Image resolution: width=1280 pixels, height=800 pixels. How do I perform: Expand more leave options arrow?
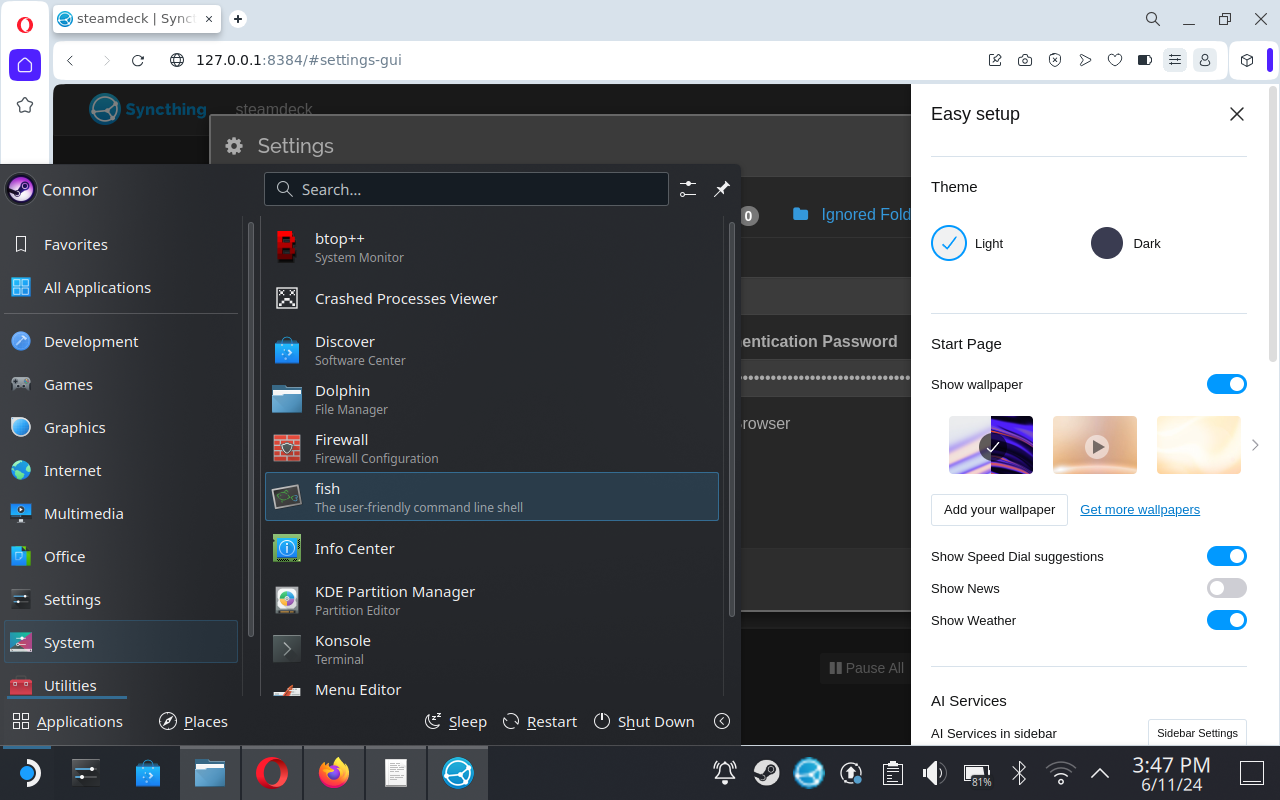pyautogui.click(x=722, y=721)
